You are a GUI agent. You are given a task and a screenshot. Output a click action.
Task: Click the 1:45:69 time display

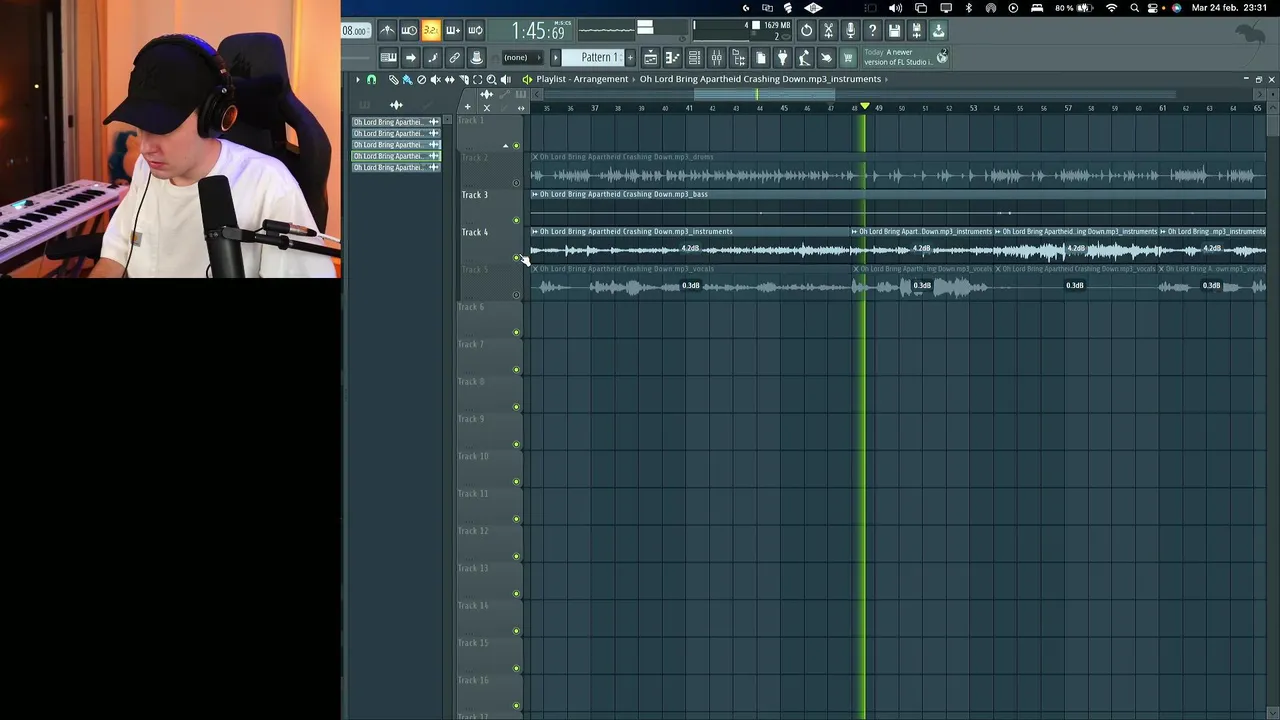(538, 31)
